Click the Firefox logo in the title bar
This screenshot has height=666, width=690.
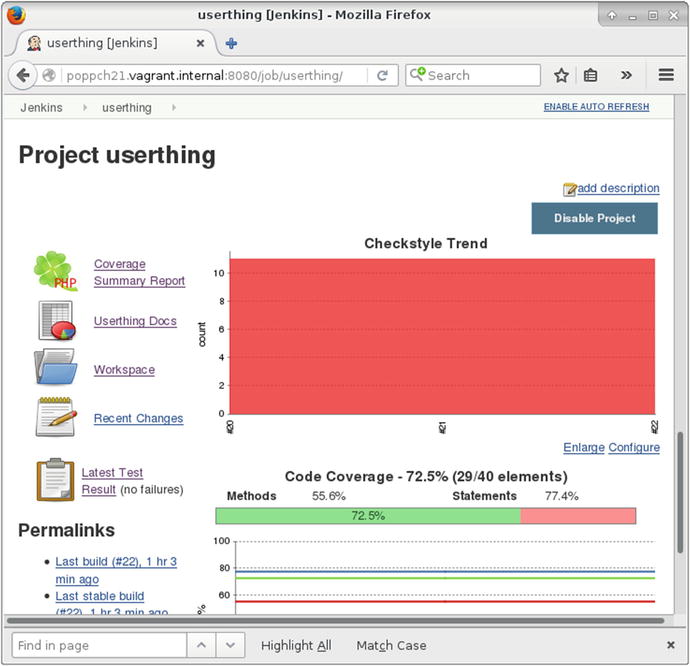click(x=16, y=15)
